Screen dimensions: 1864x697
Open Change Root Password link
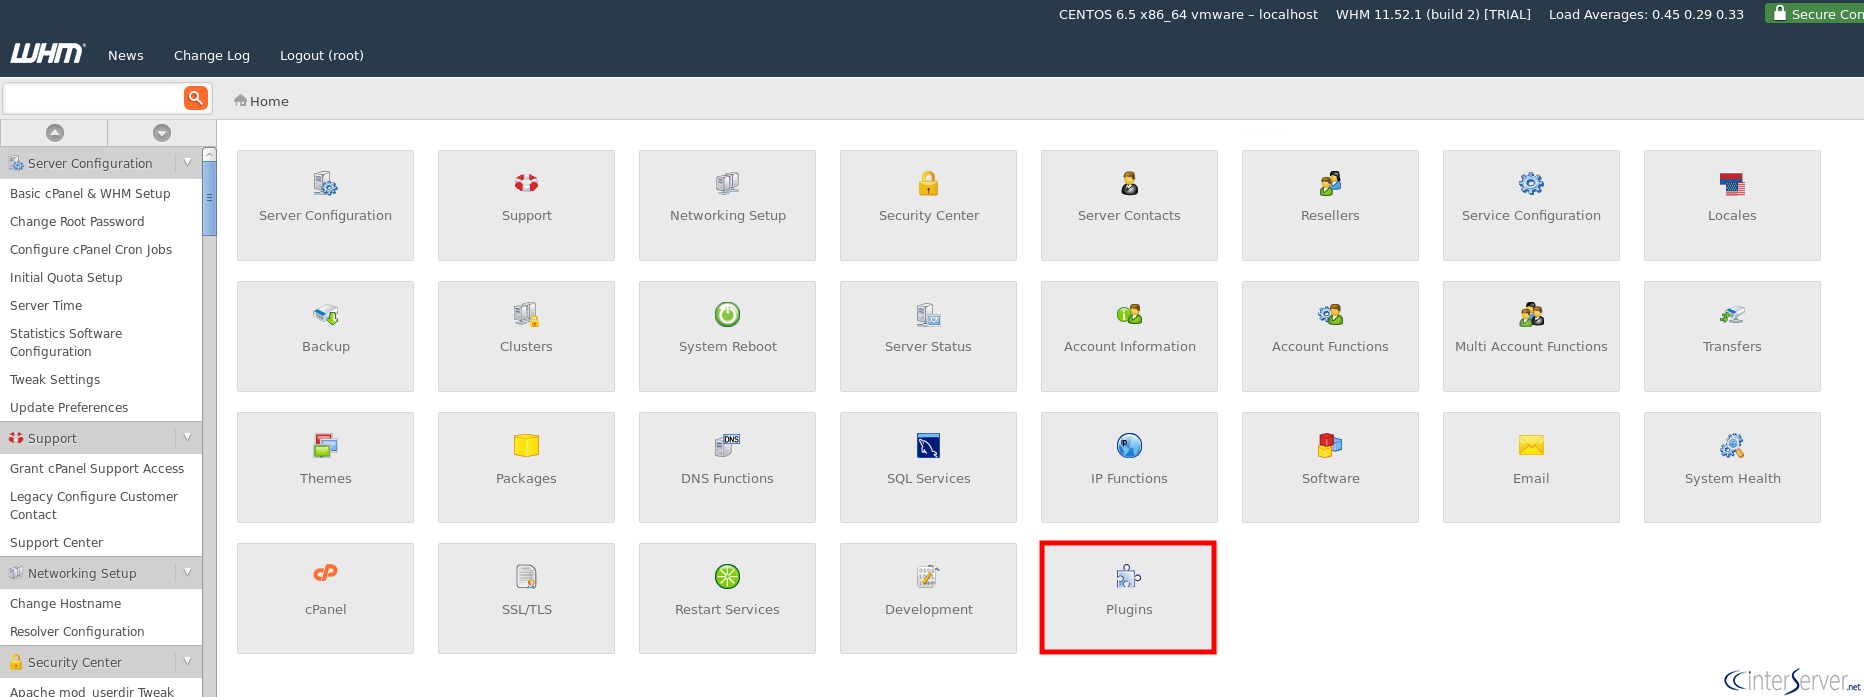77,221
